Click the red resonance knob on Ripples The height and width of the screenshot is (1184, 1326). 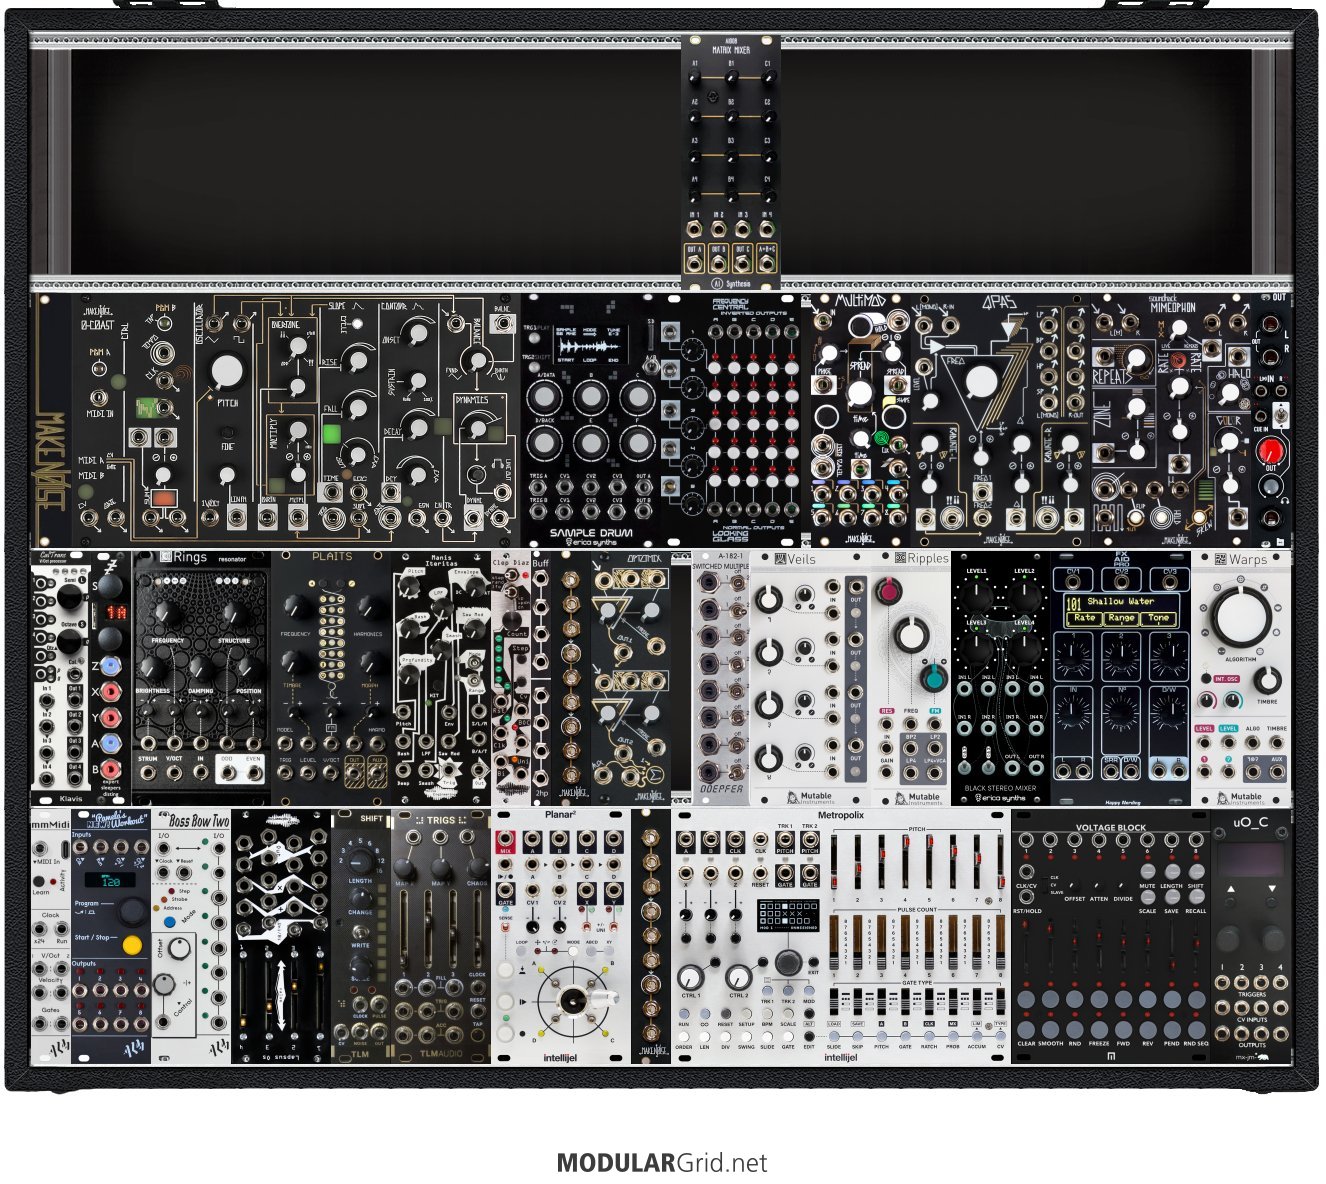887,593
